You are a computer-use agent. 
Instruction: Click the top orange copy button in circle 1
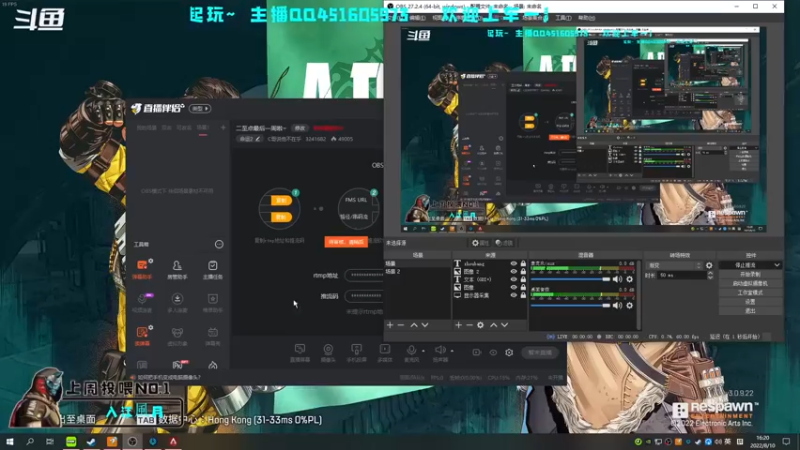[x=281, y=201]
